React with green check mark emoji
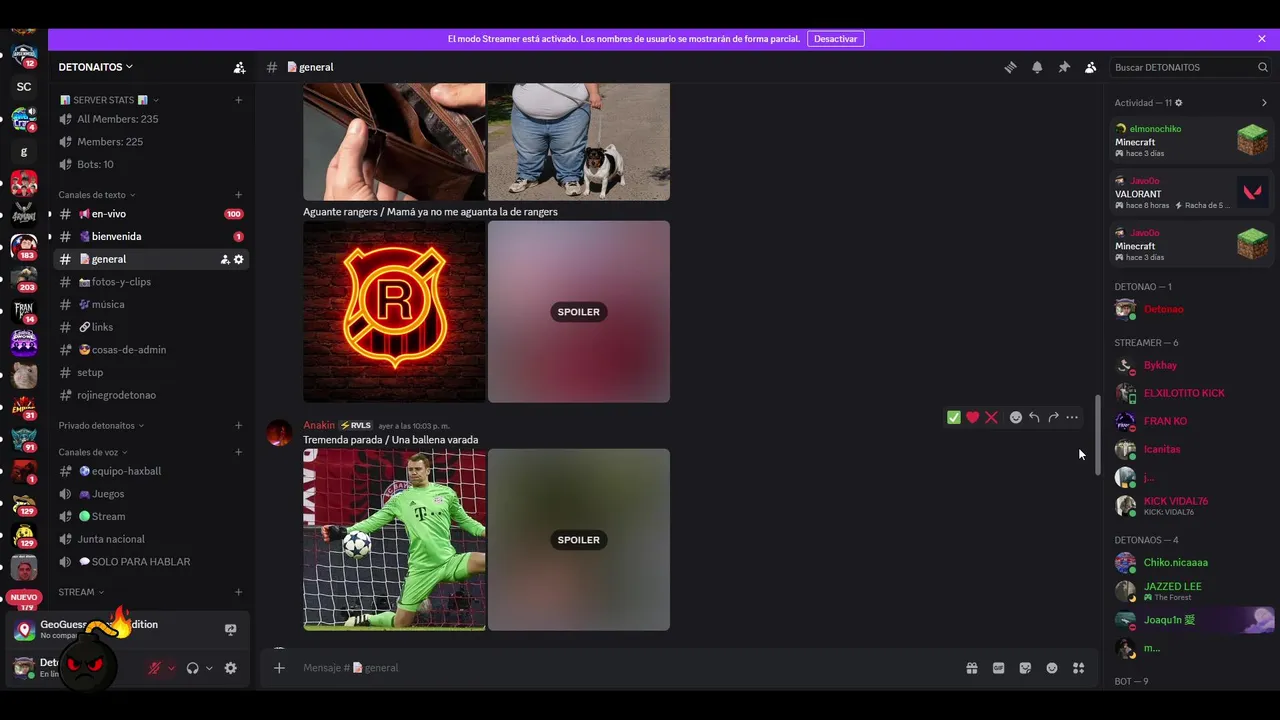The image size is (1280, 720). pos(954,417)
